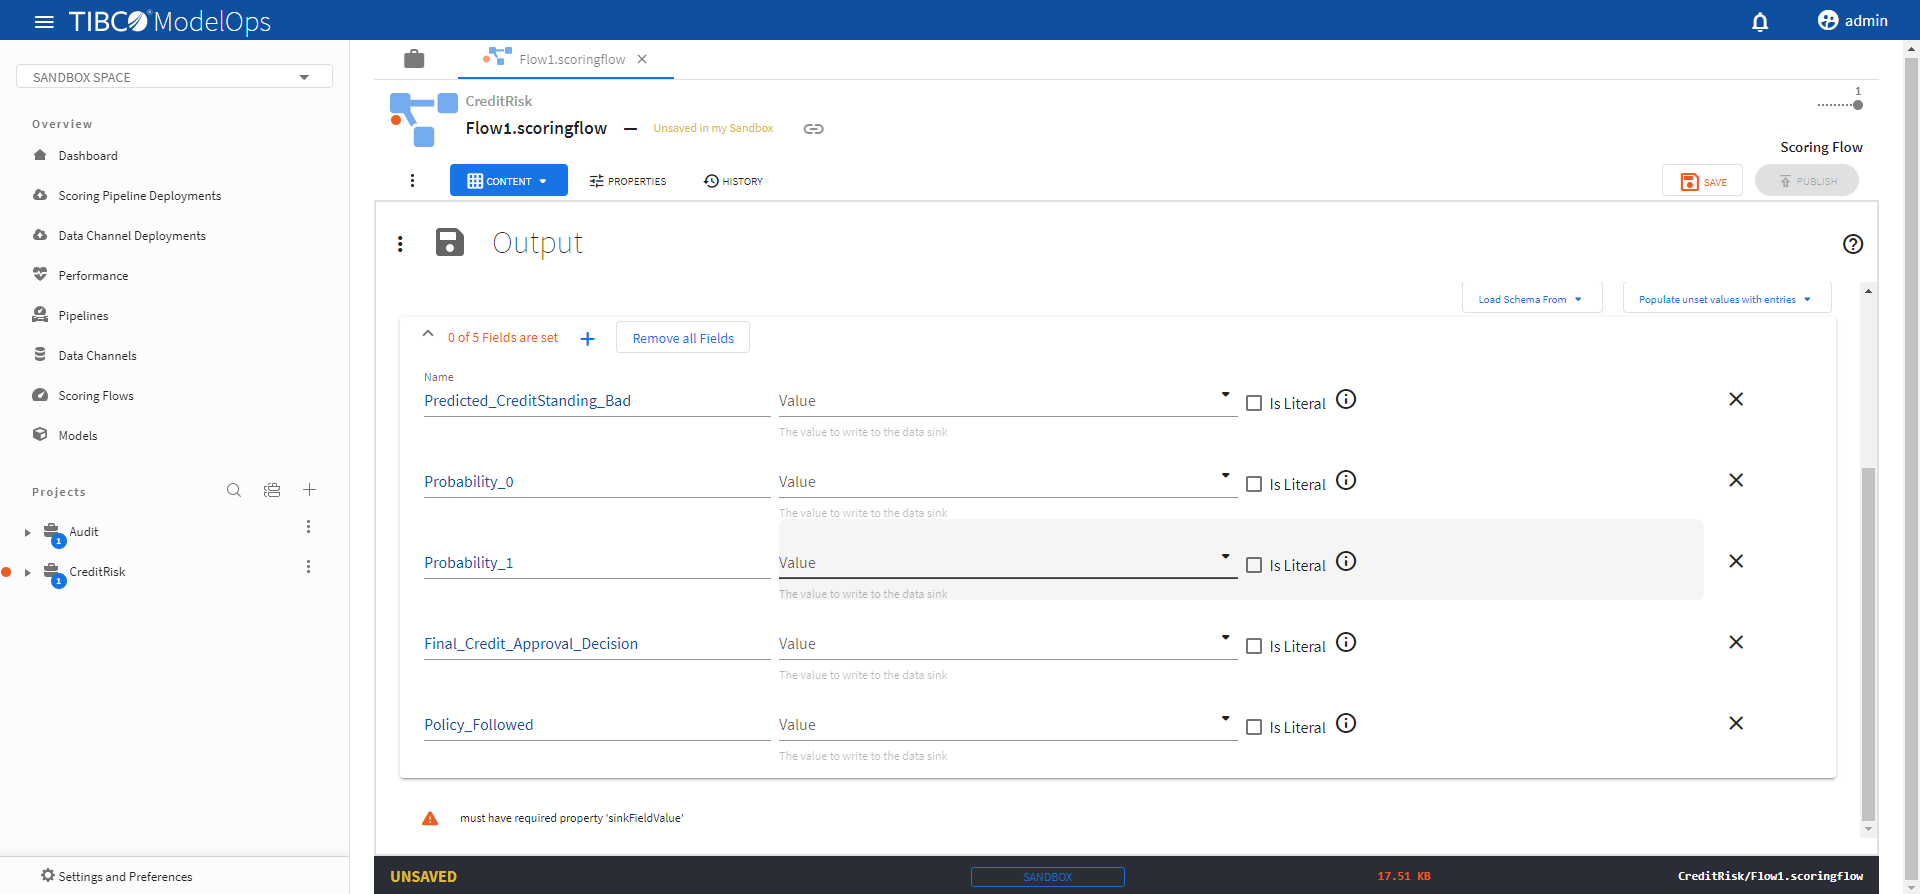This screenshot has width=1920, height=894.
Task: Search projects with magnifier icon
Action: (x=234, y=490)
